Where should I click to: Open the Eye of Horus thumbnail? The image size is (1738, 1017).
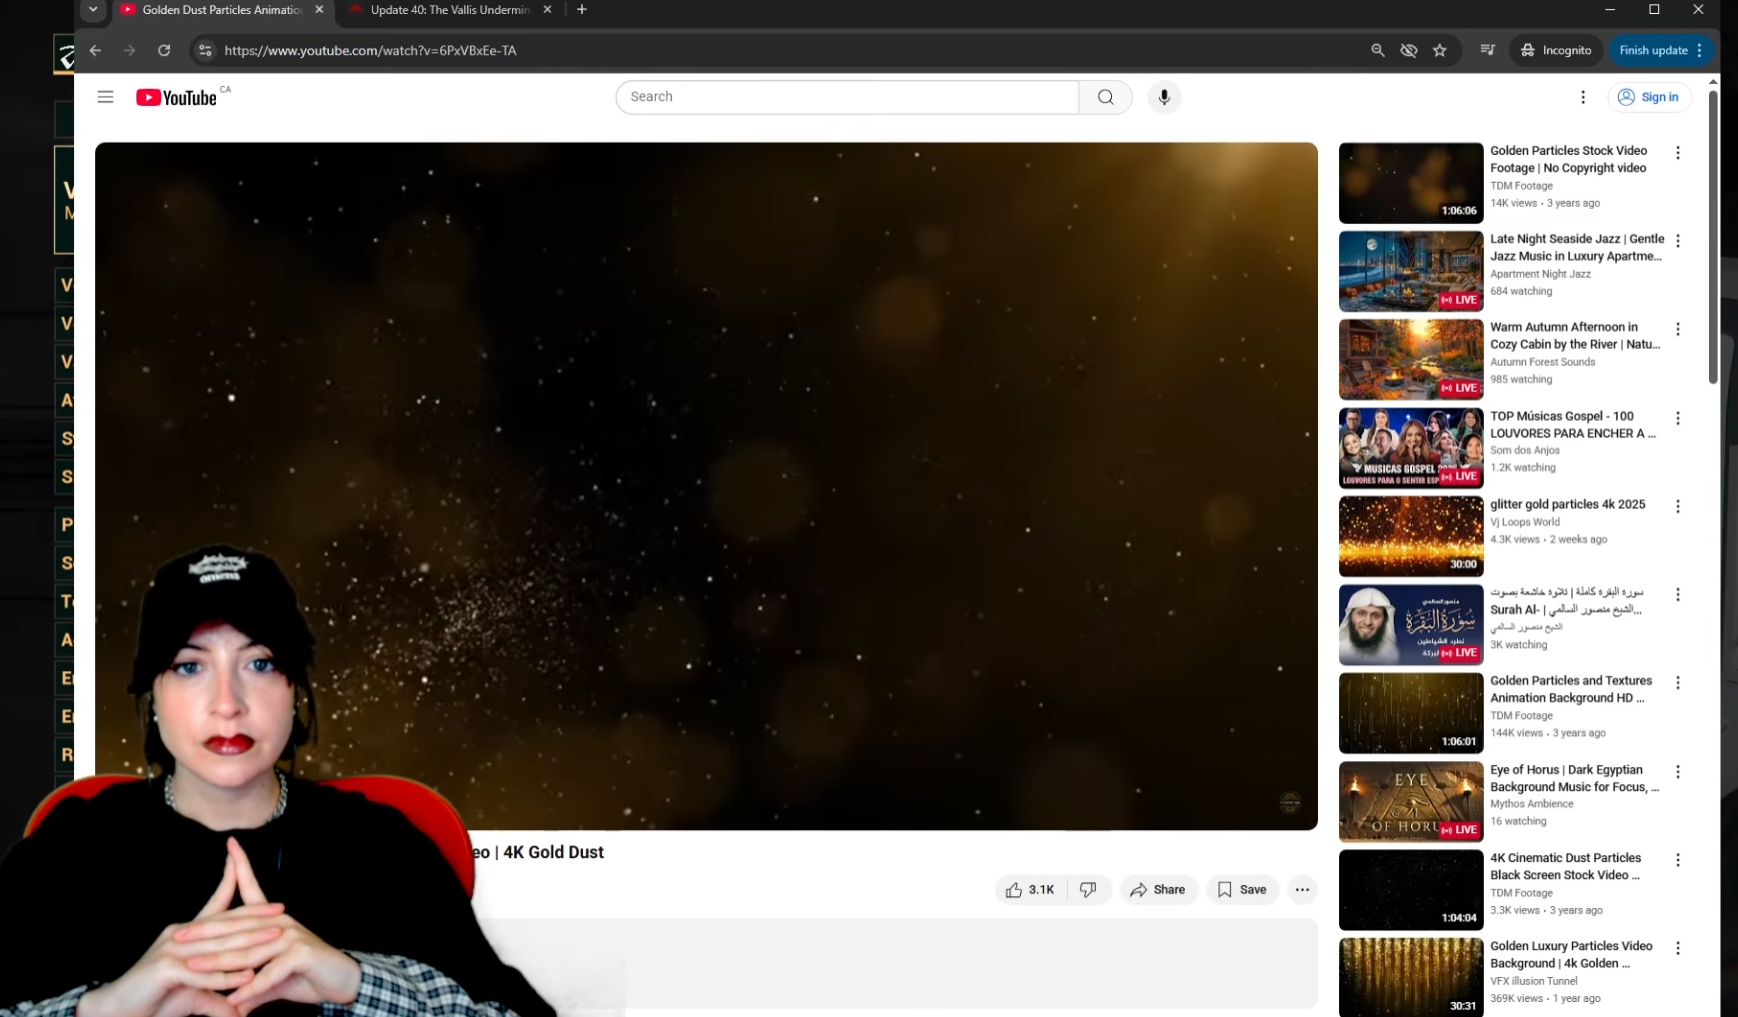point(1411,802)
